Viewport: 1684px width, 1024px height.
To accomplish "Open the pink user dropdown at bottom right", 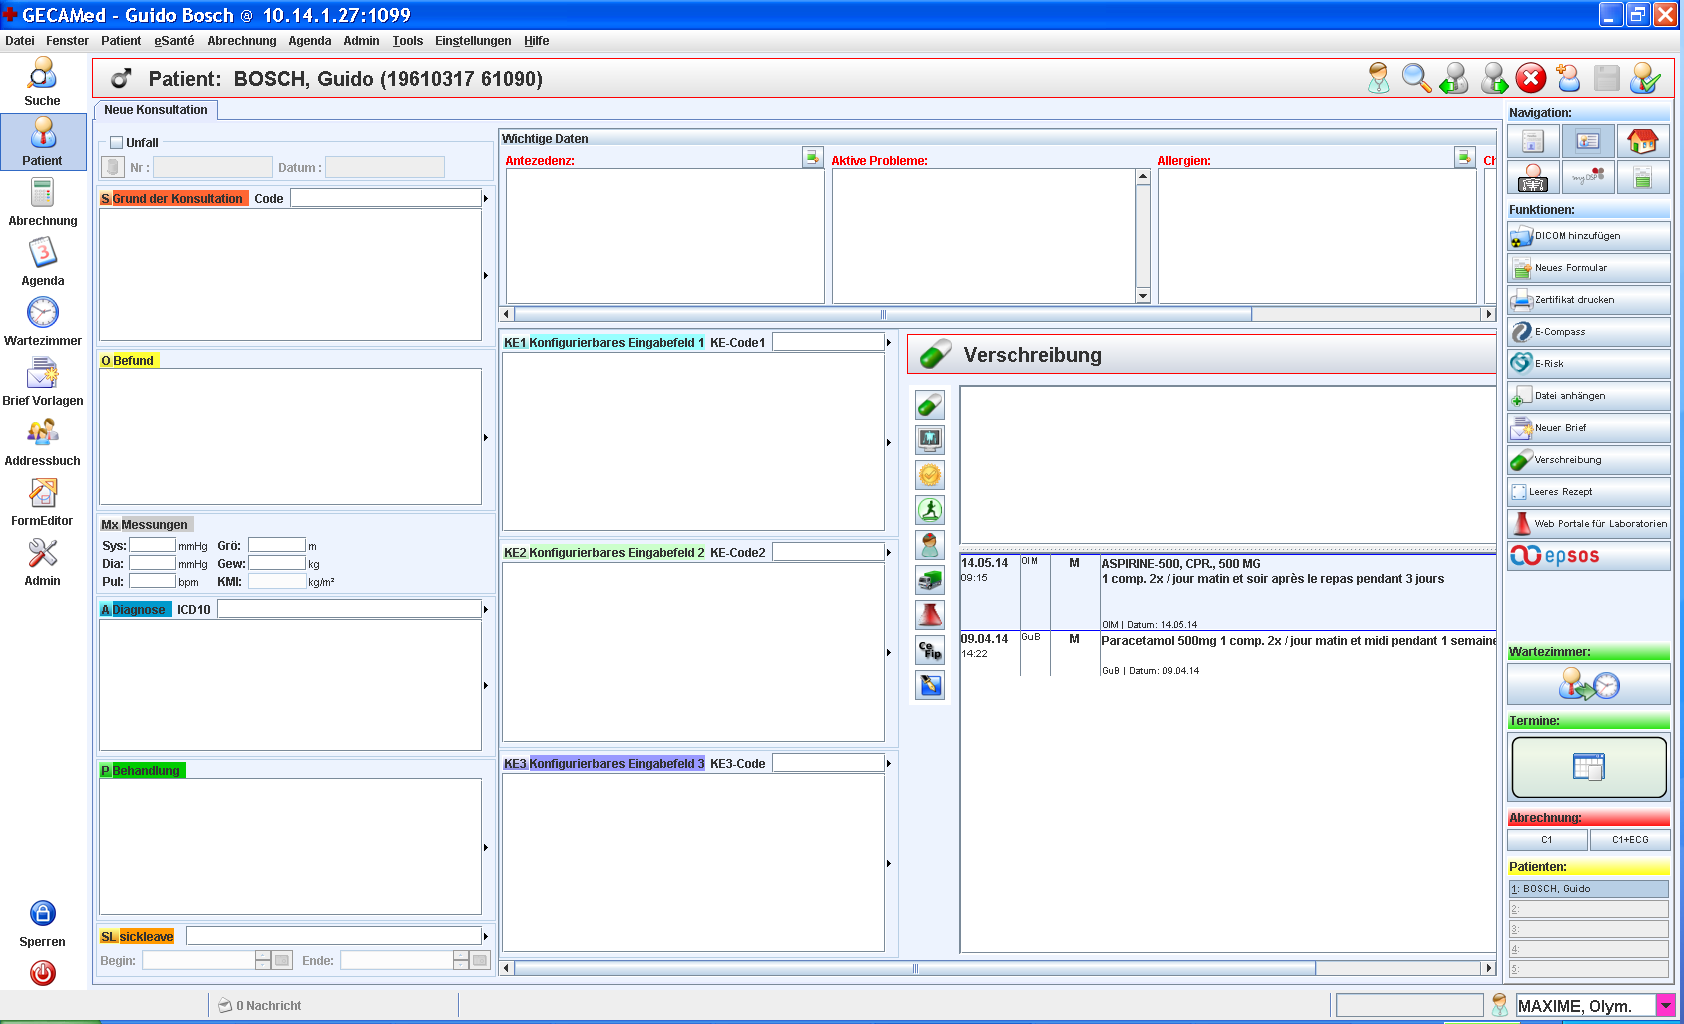I will coord(1665,1005).
